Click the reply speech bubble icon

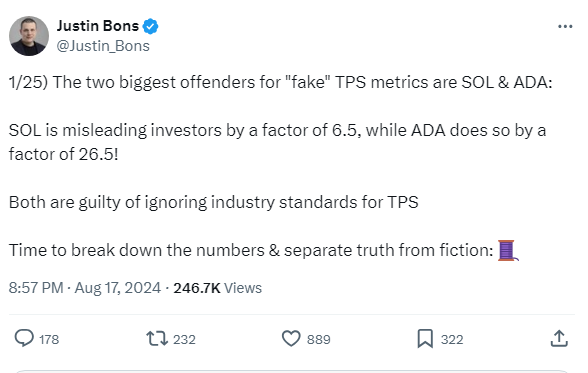coord(24,338)
